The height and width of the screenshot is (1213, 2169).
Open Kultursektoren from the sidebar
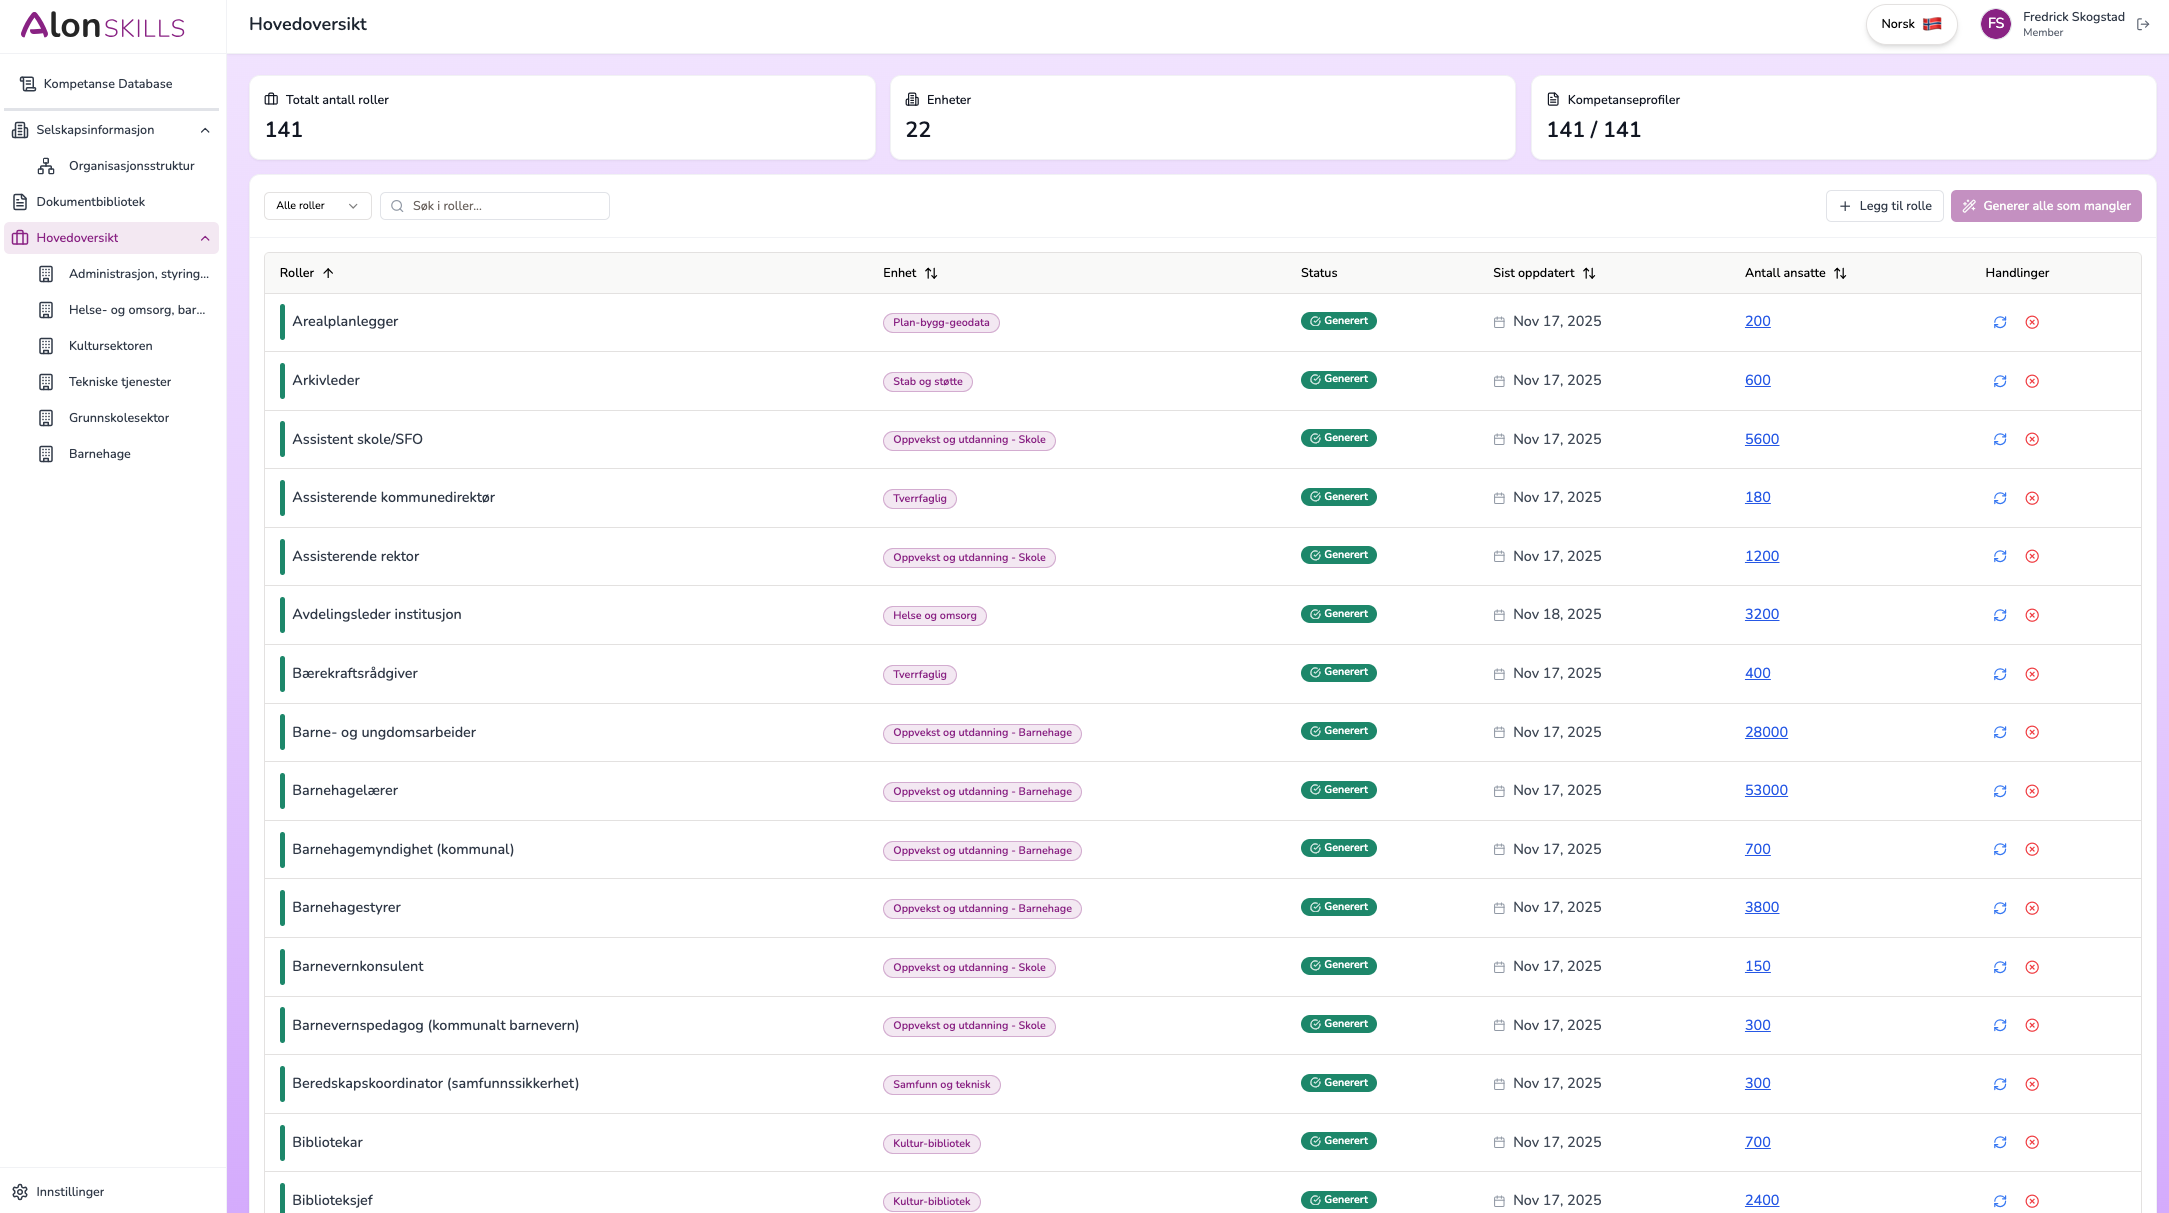tap(110, 345)
